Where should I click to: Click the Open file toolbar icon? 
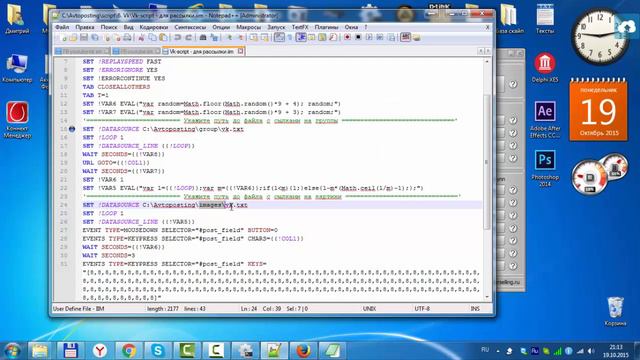point(73,38)
